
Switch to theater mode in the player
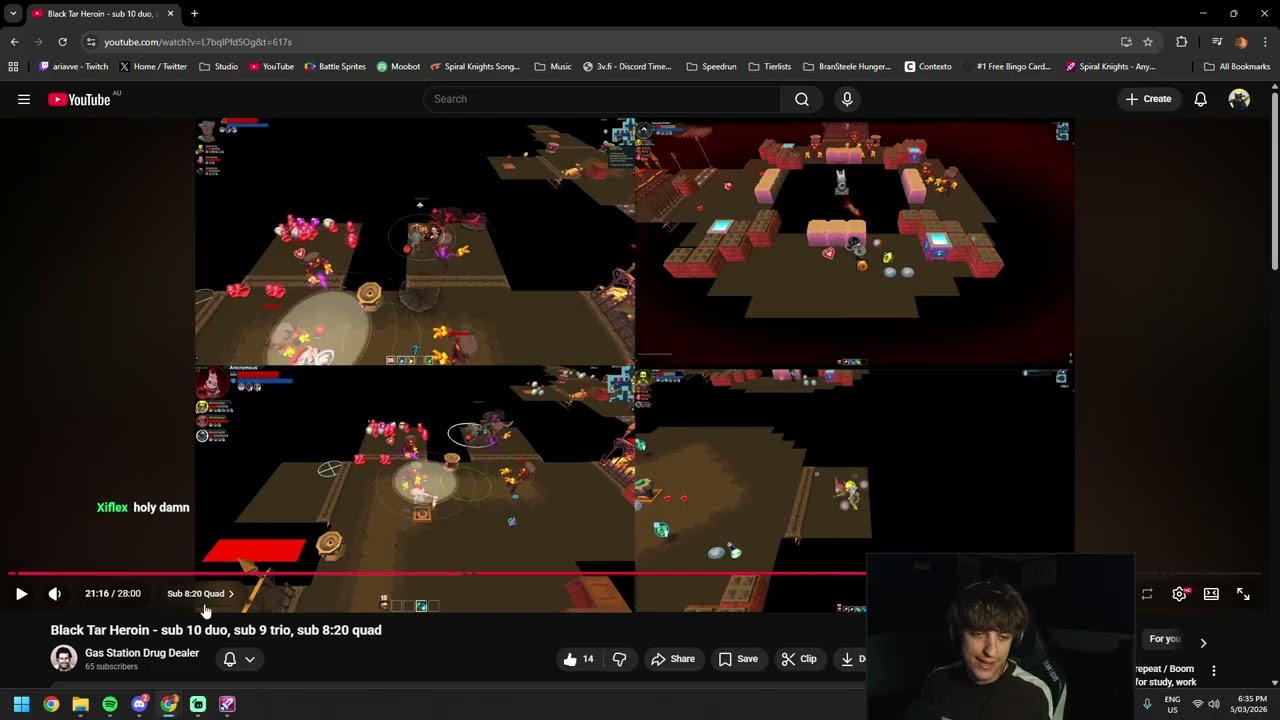click(1211, 594)
